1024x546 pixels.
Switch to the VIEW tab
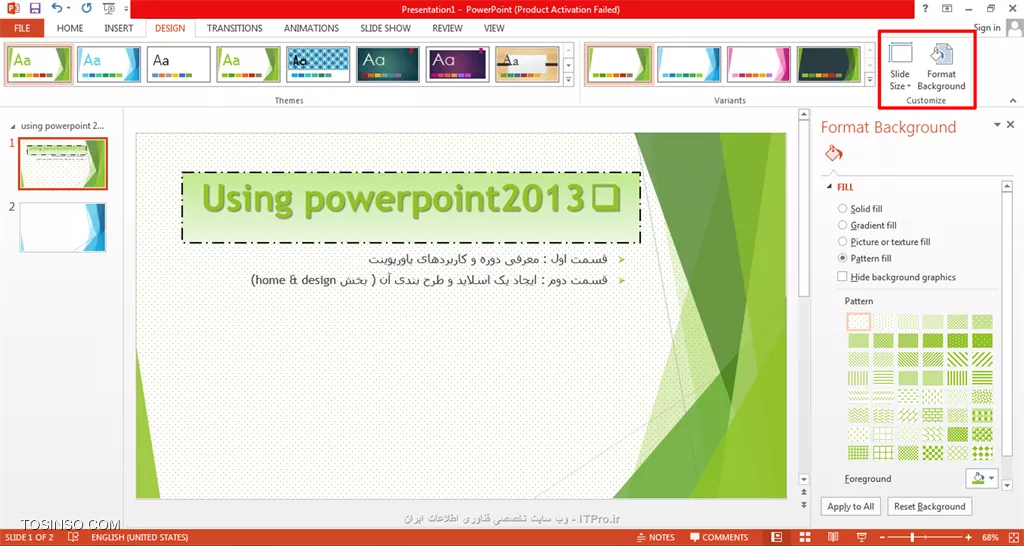tap(494, 28)
